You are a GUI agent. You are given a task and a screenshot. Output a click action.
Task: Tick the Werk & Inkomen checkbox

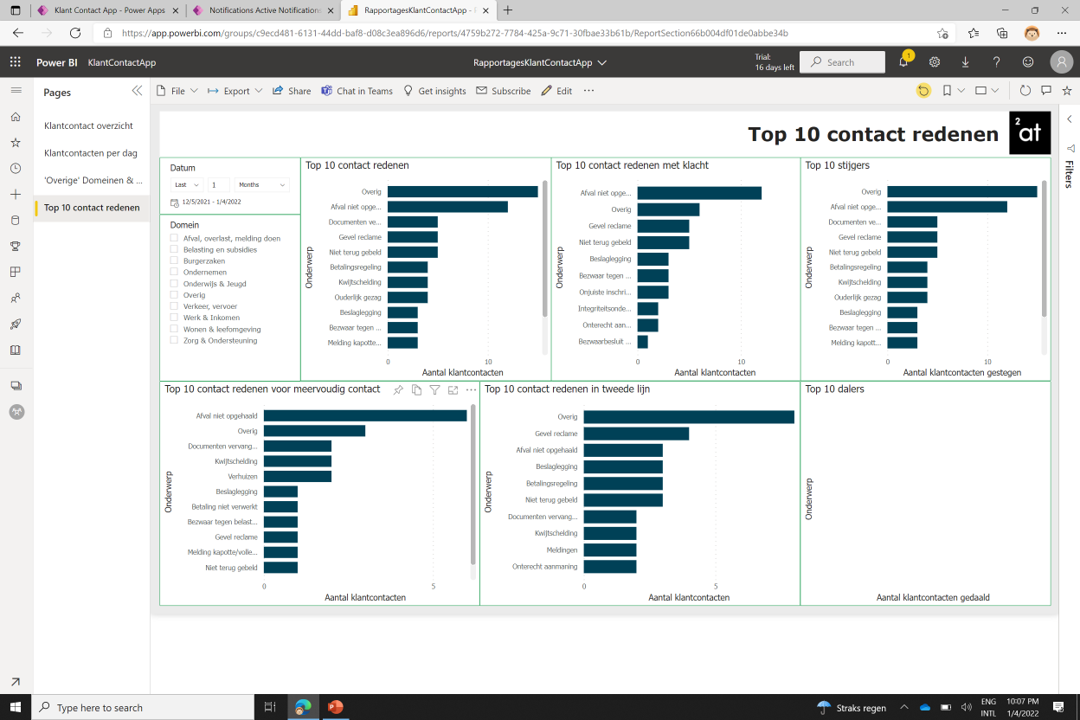point(174,318)
